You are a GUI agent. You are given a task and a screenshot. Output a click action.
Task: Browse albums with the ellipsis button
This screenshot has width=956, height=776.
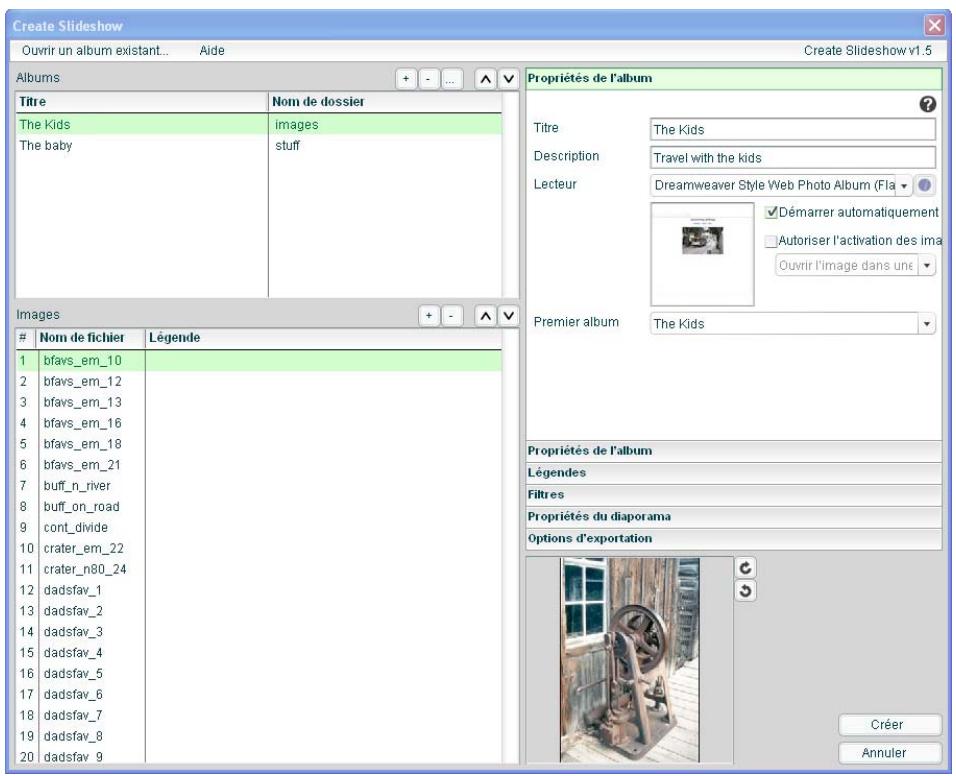[451, 79]
